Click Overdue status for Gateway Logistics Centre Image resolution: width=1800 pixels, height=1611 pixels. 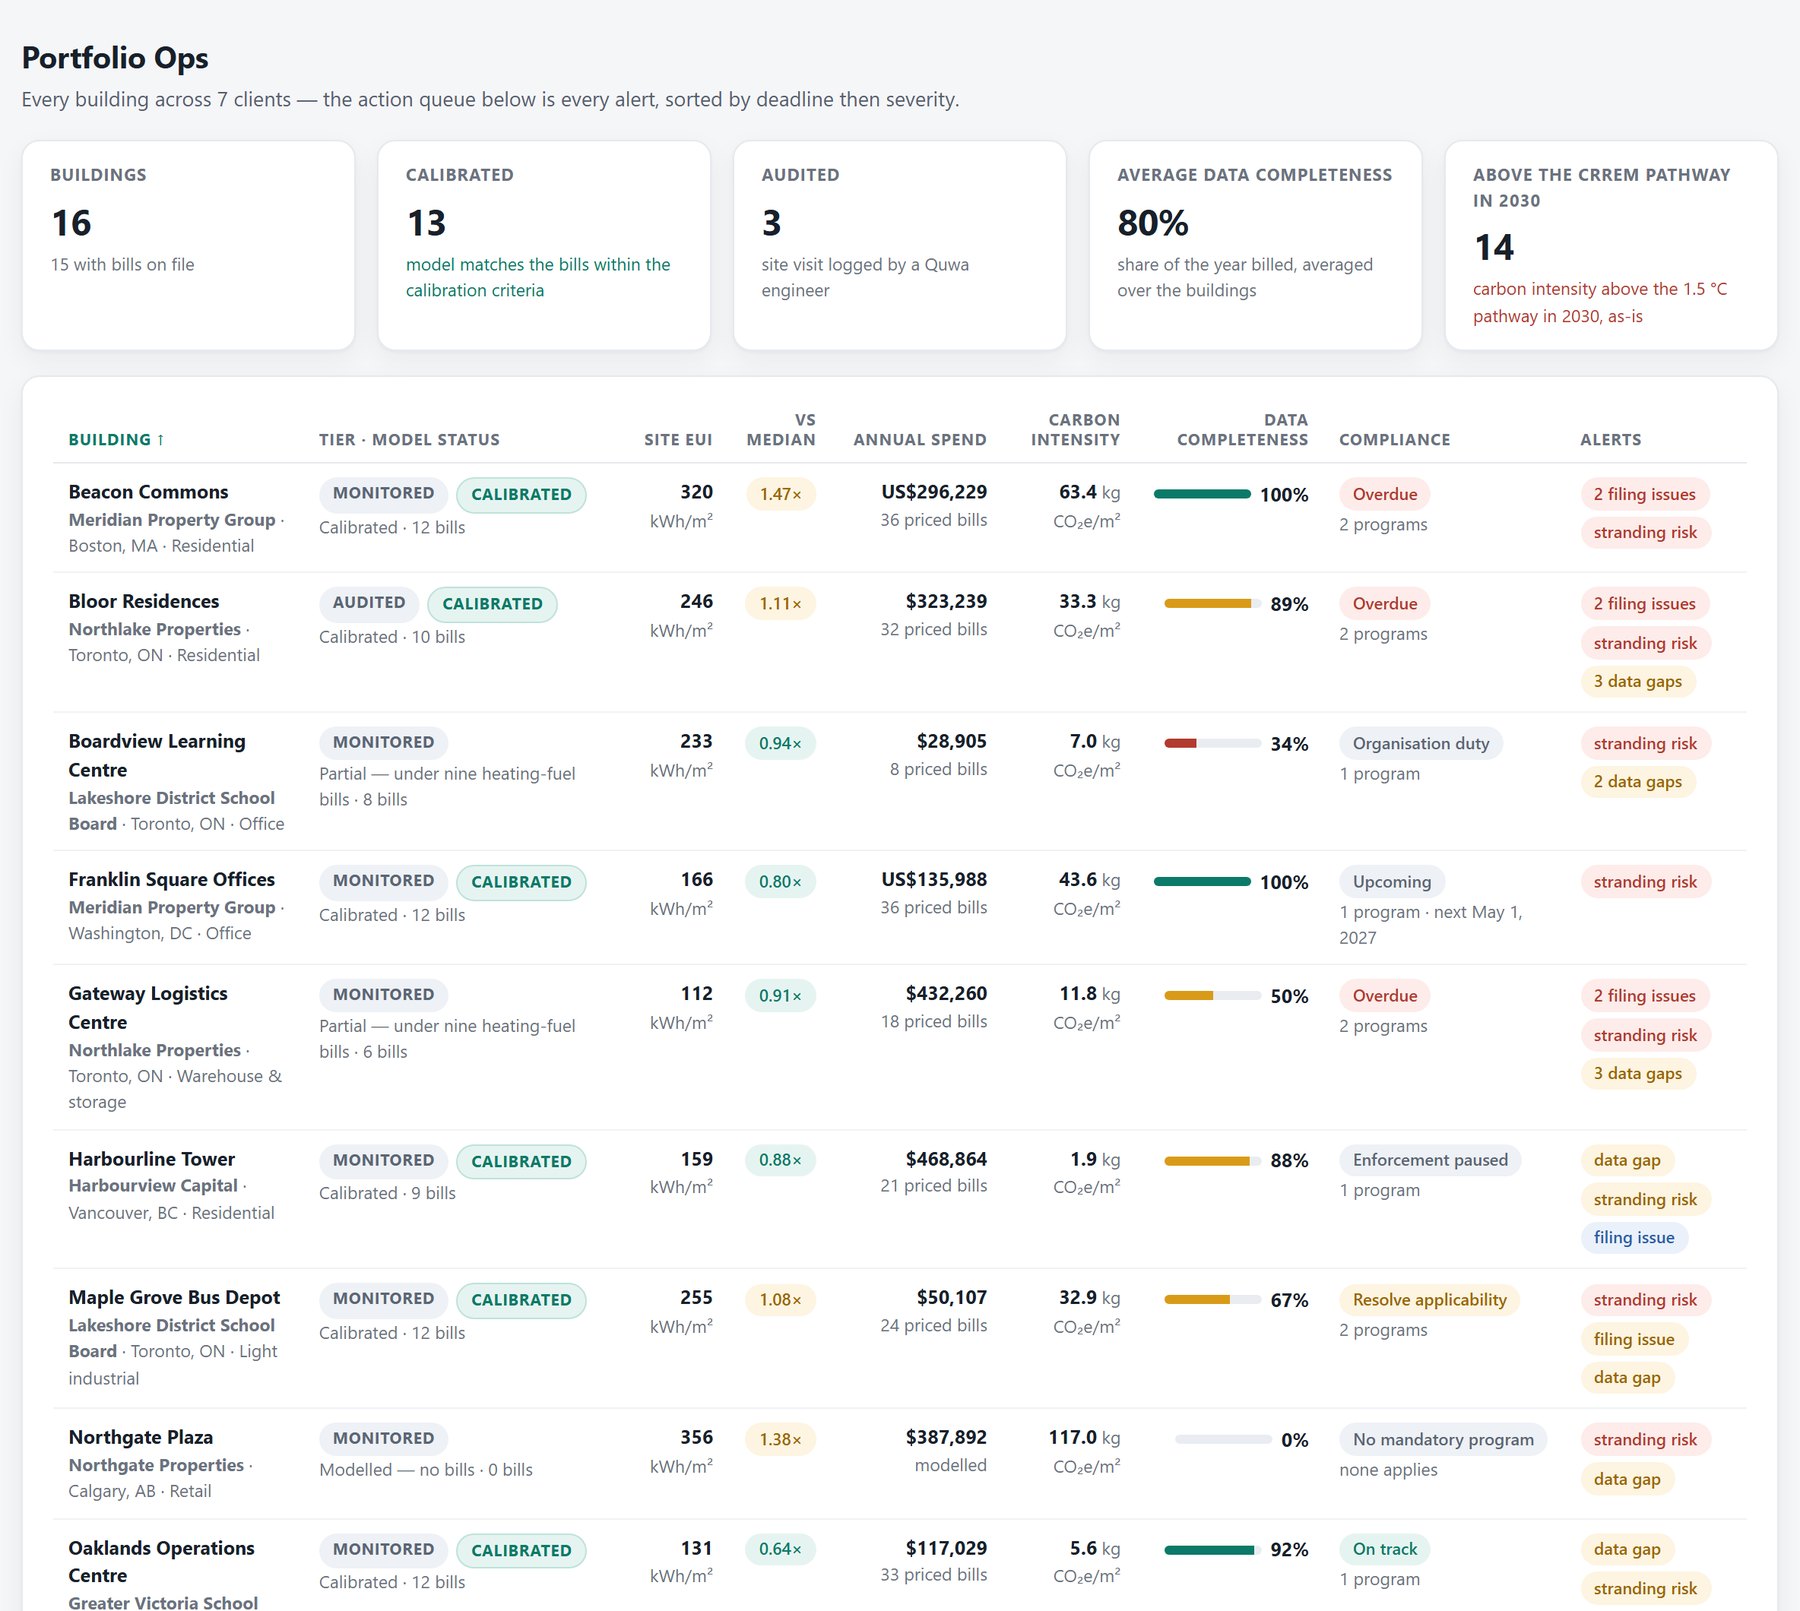(x=1385, y=995)
